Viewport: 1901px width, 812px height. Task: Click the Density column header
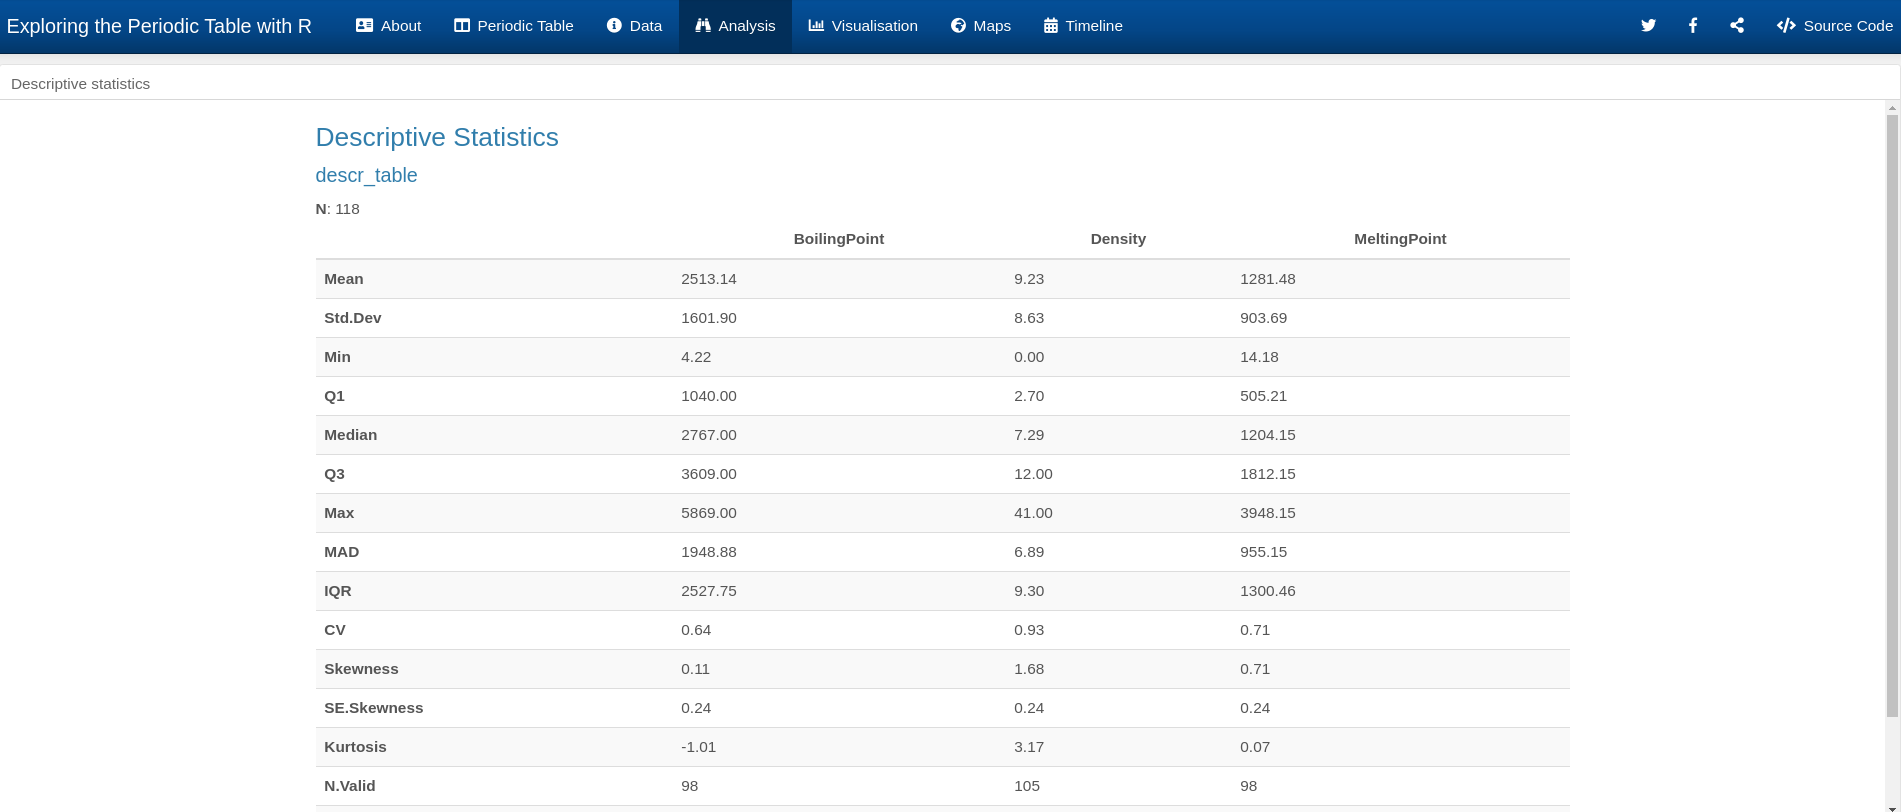coord(1118,239)
